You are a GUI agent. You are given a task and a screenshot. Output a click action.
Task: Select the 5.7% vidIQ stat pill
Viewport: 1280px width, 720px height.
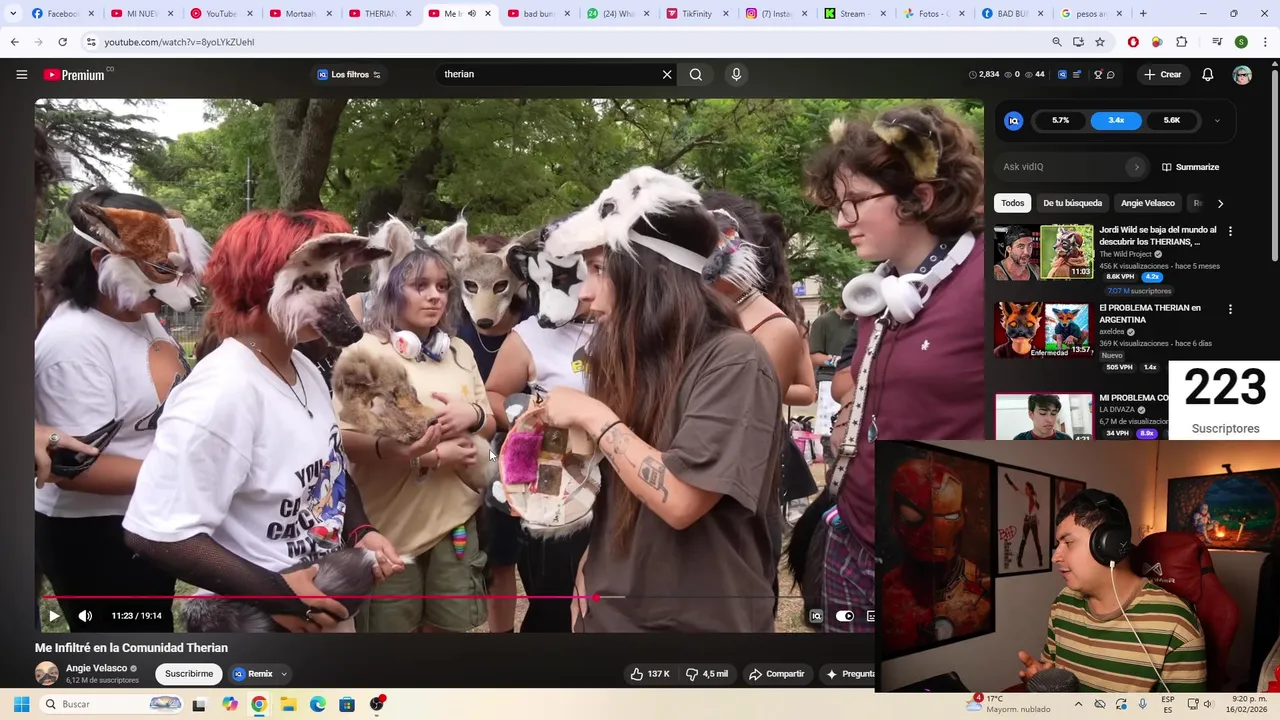pos(1060,121)
